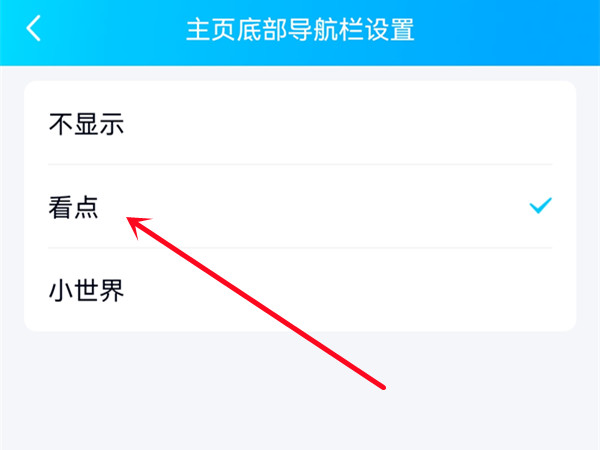Screen dimensions: 600x450
Task: Click the red annotation arrow head
Action: coord(138,225)
